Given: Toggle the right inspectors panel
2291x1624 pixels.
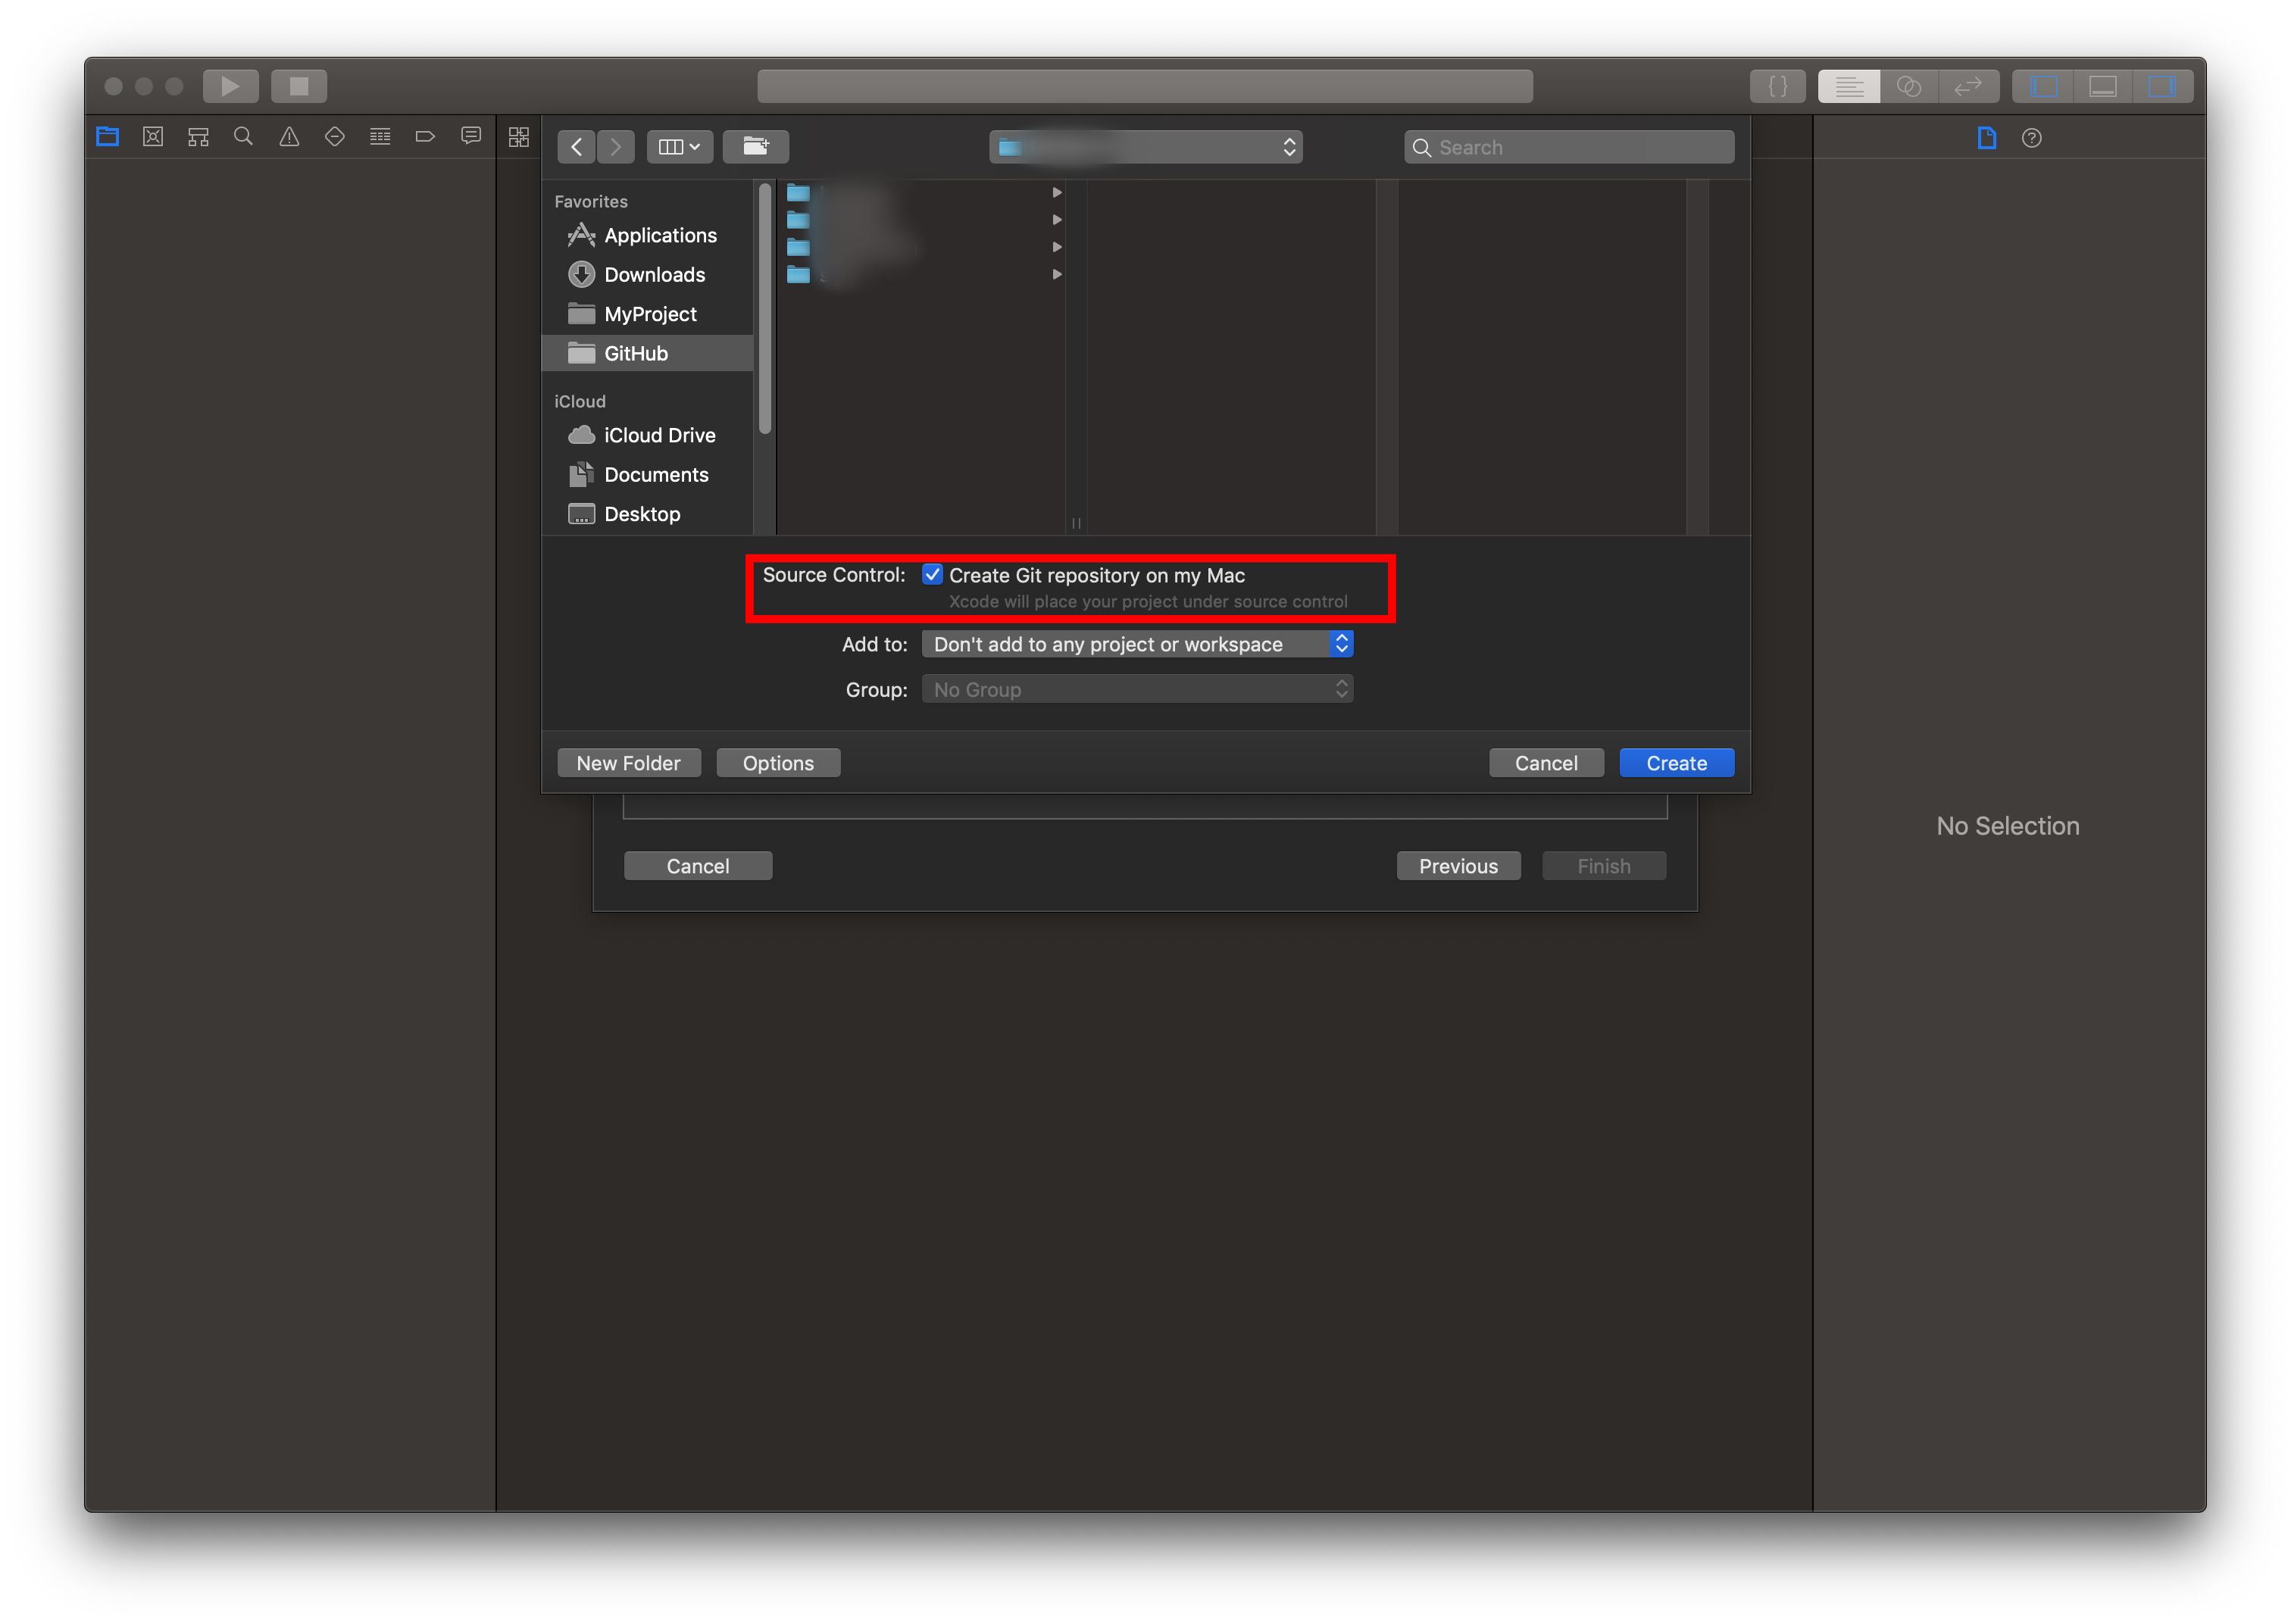Looking at the screenshot, I should (2161, 87).
